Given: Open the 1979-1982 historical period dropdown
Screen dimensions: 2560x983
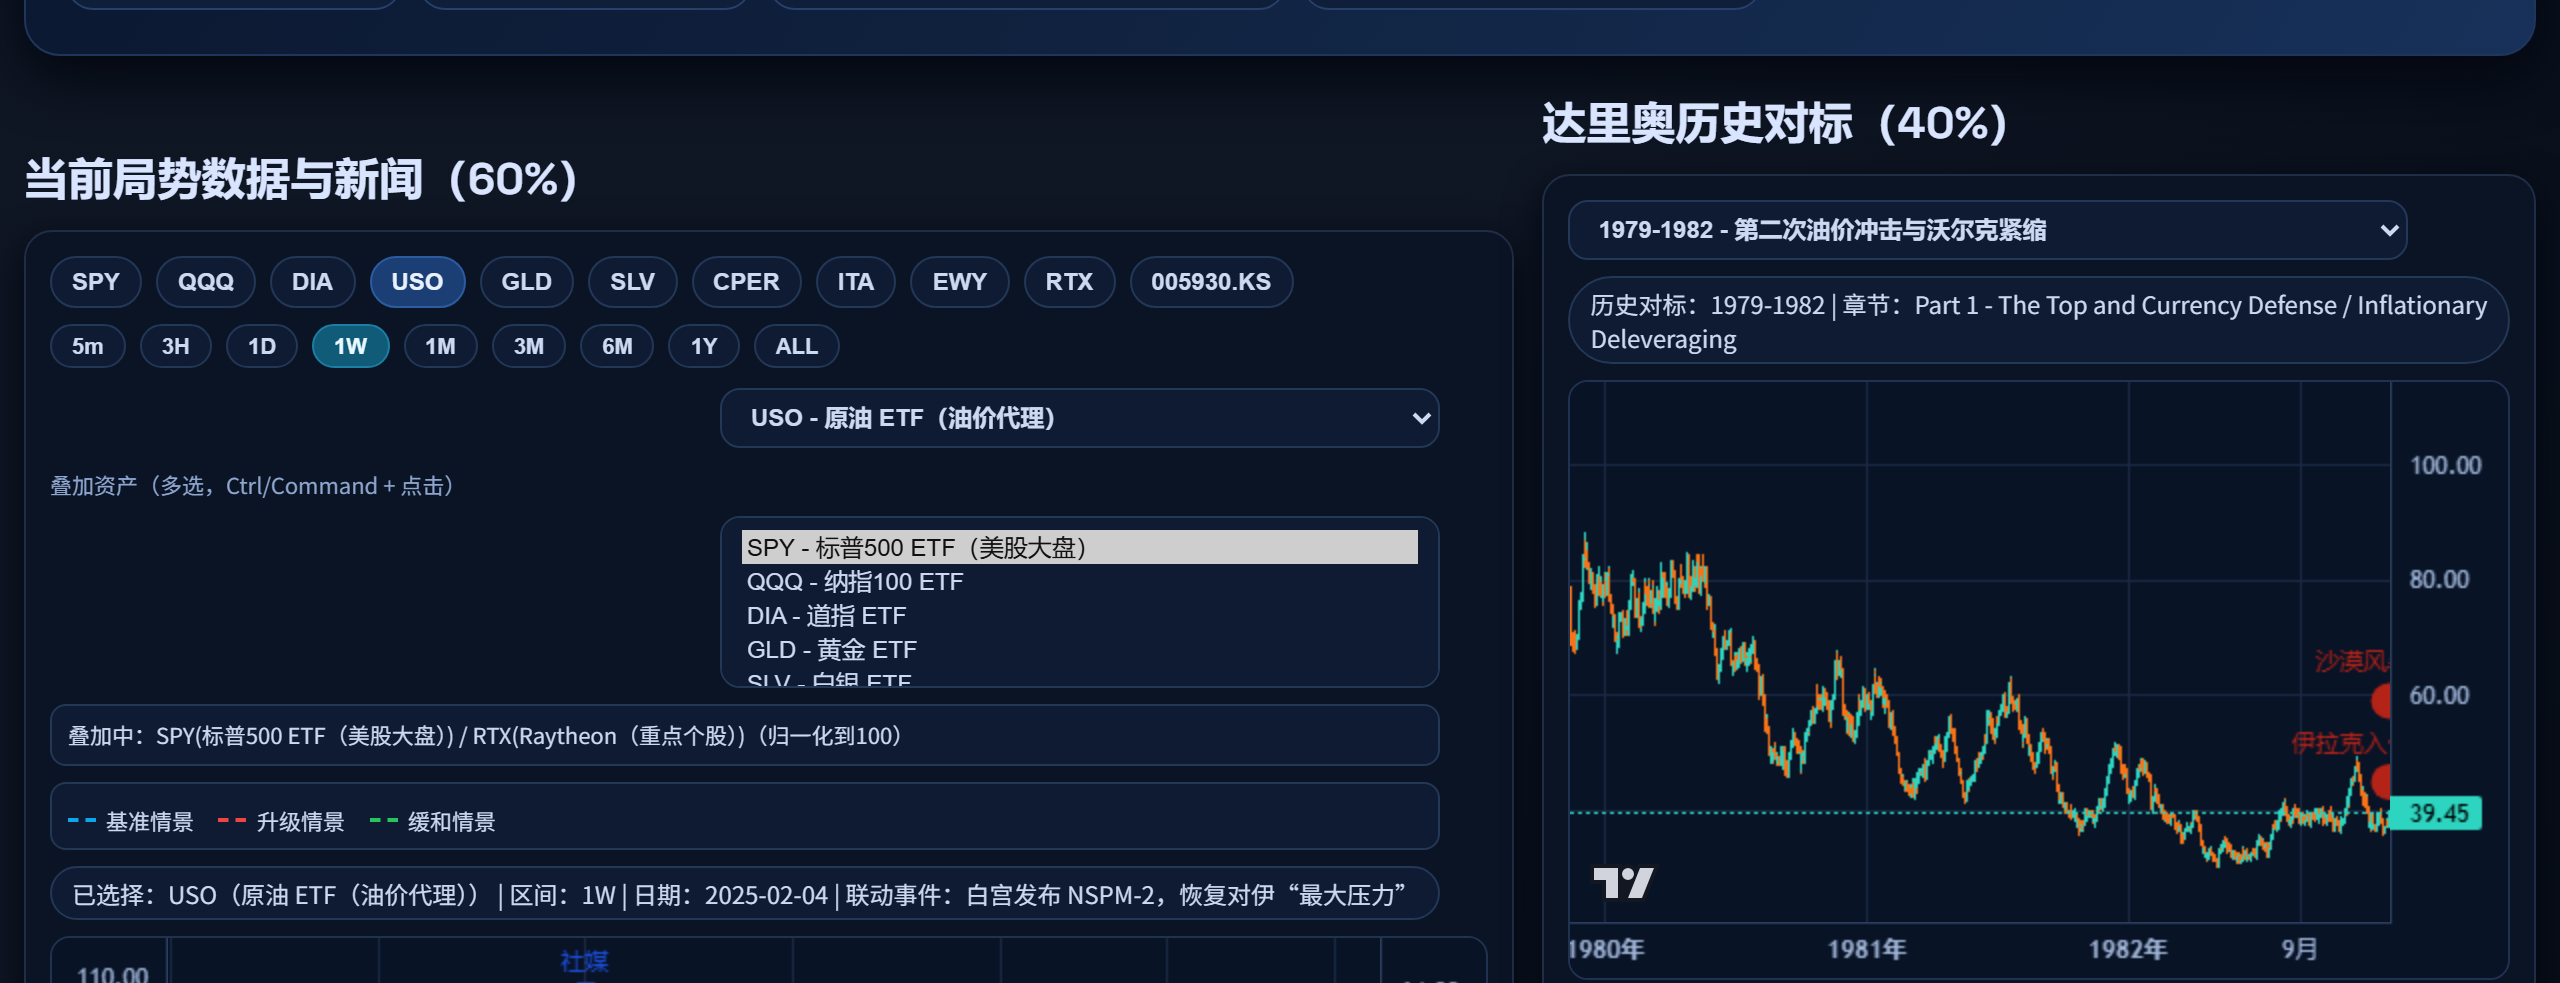Looking at the screenshot, I should (1986, 230).
